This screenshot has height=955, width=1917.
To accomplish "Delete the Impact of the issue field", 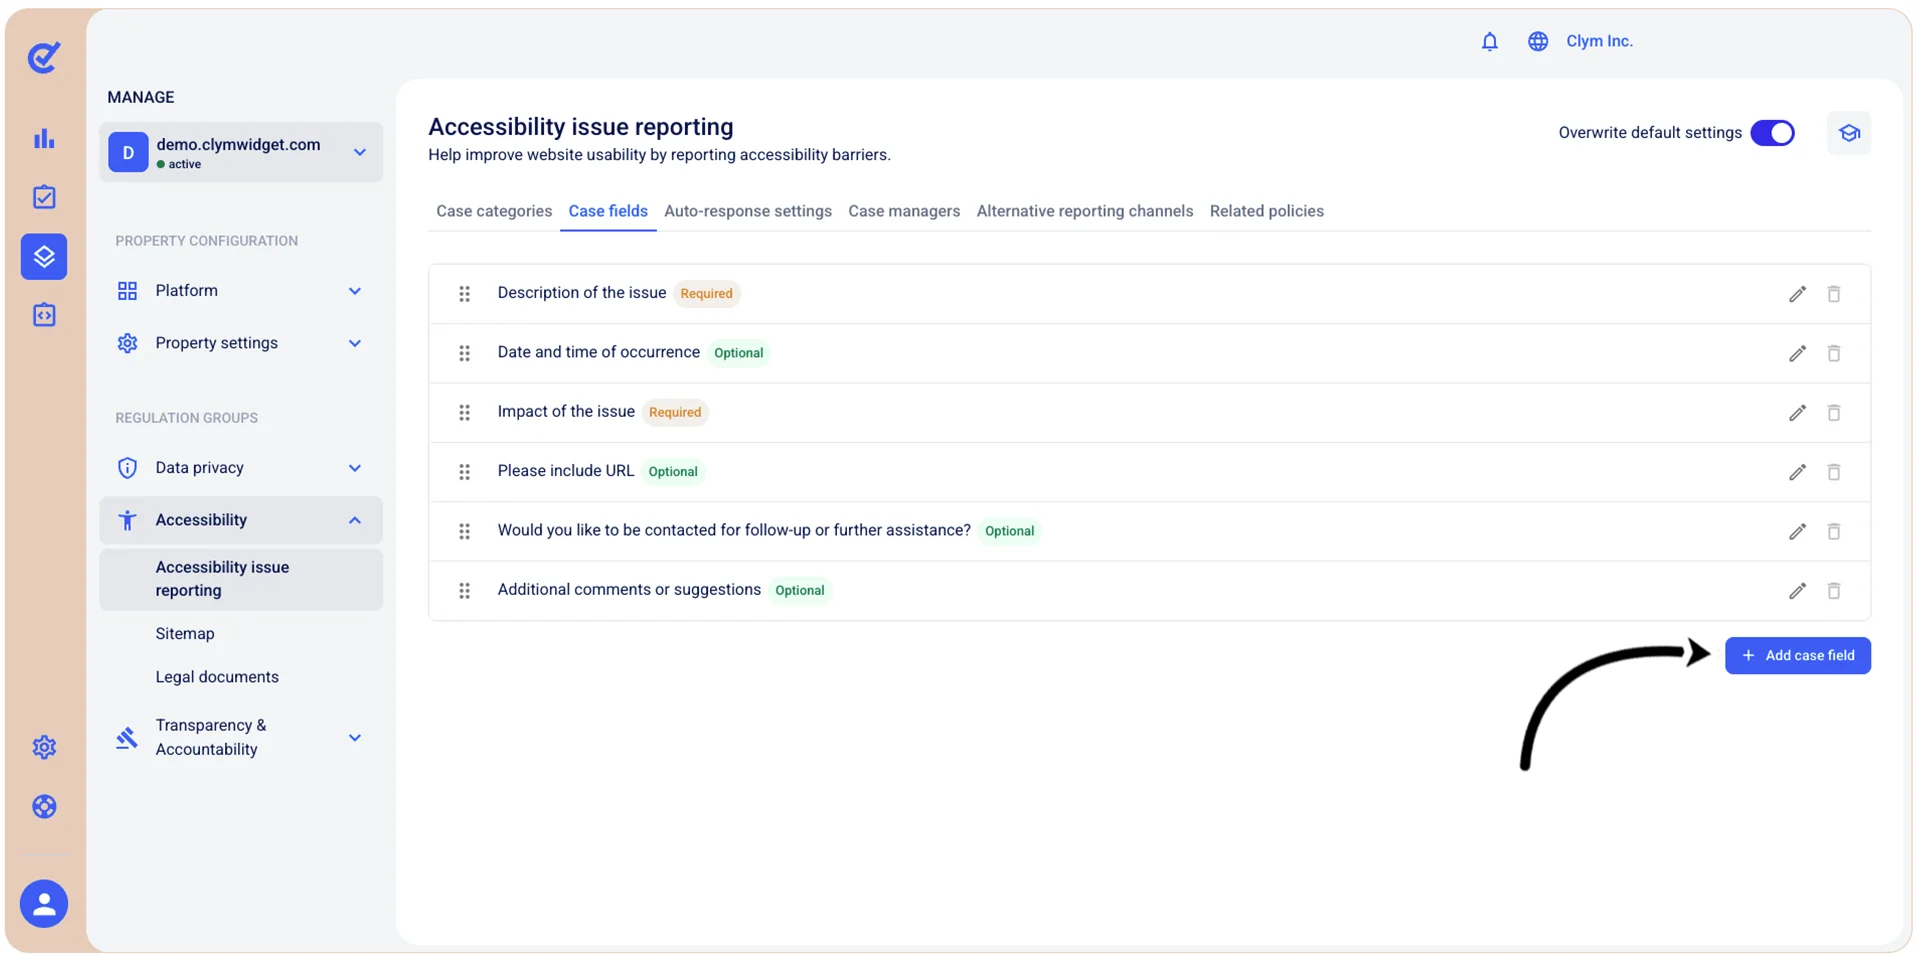I will click(1833, 412).
